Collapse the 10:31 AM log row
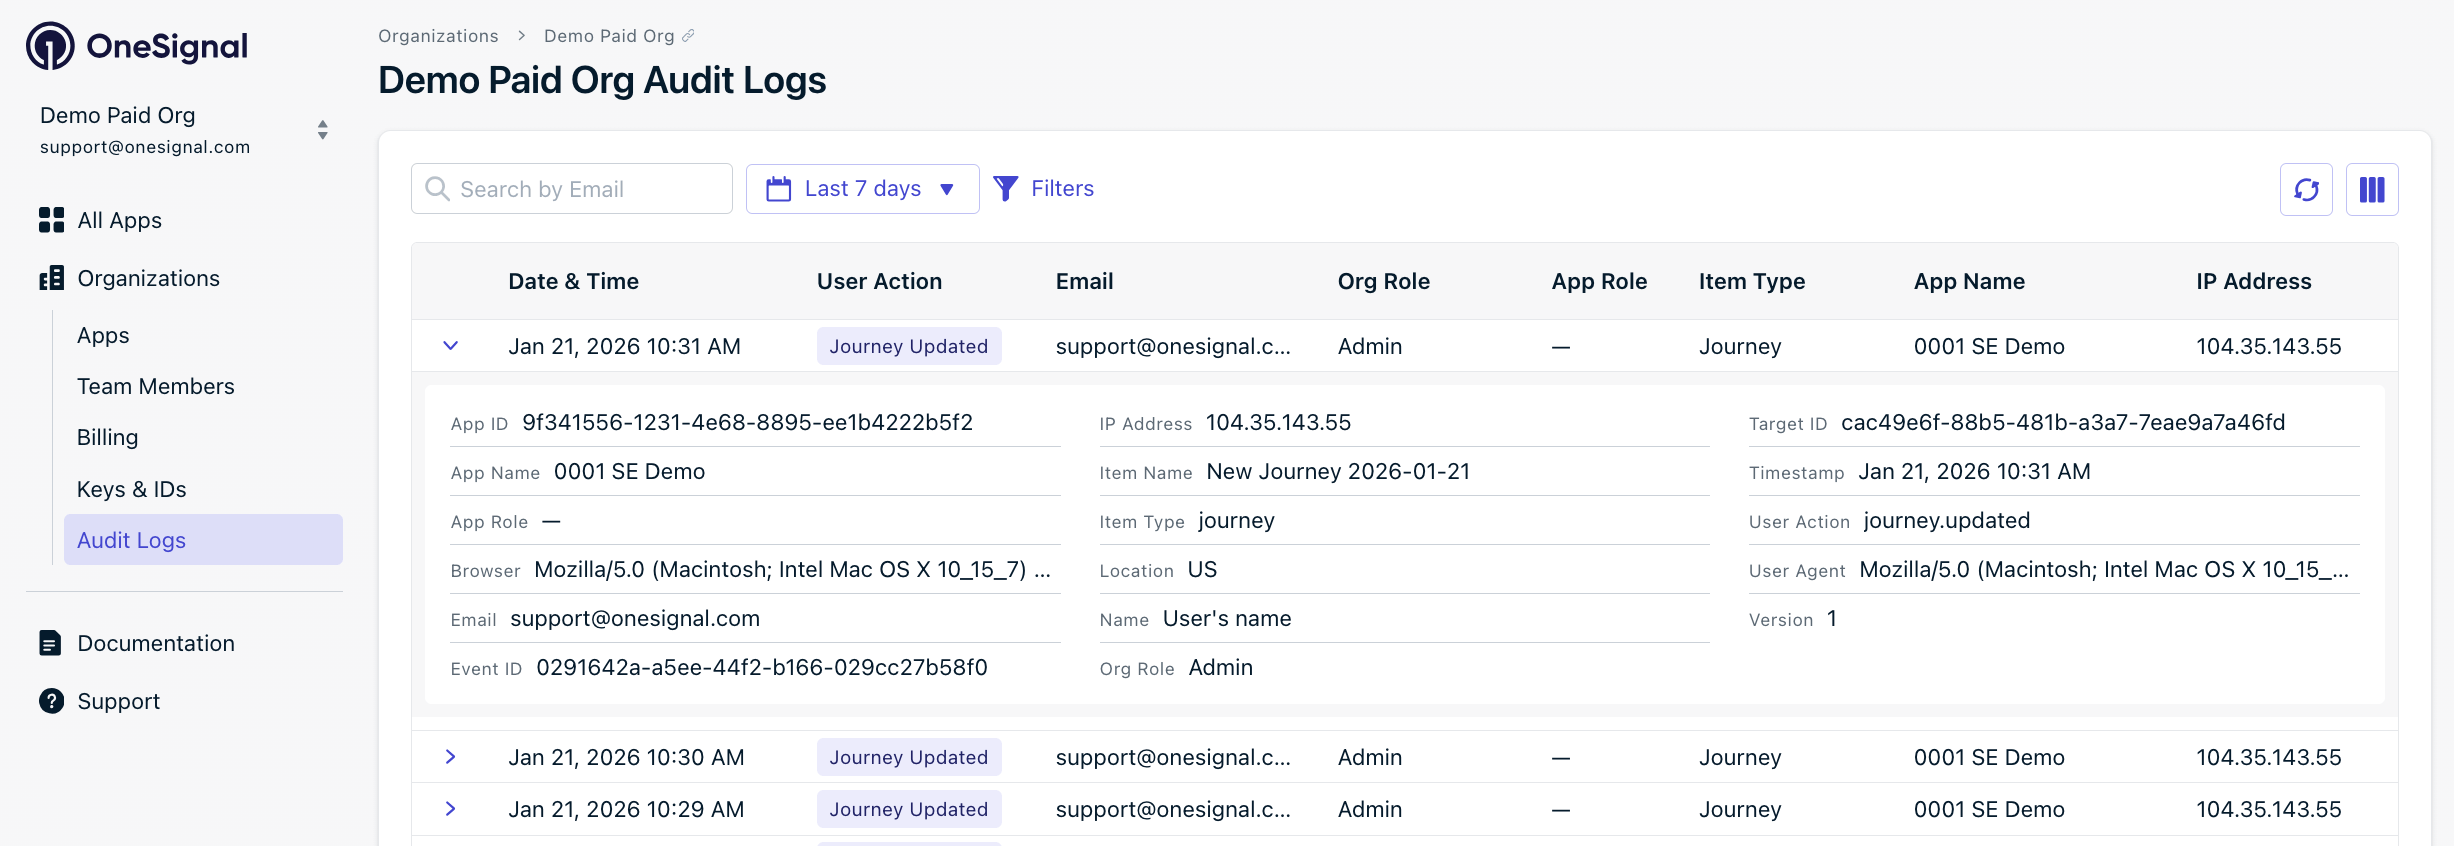 [451, 346]
